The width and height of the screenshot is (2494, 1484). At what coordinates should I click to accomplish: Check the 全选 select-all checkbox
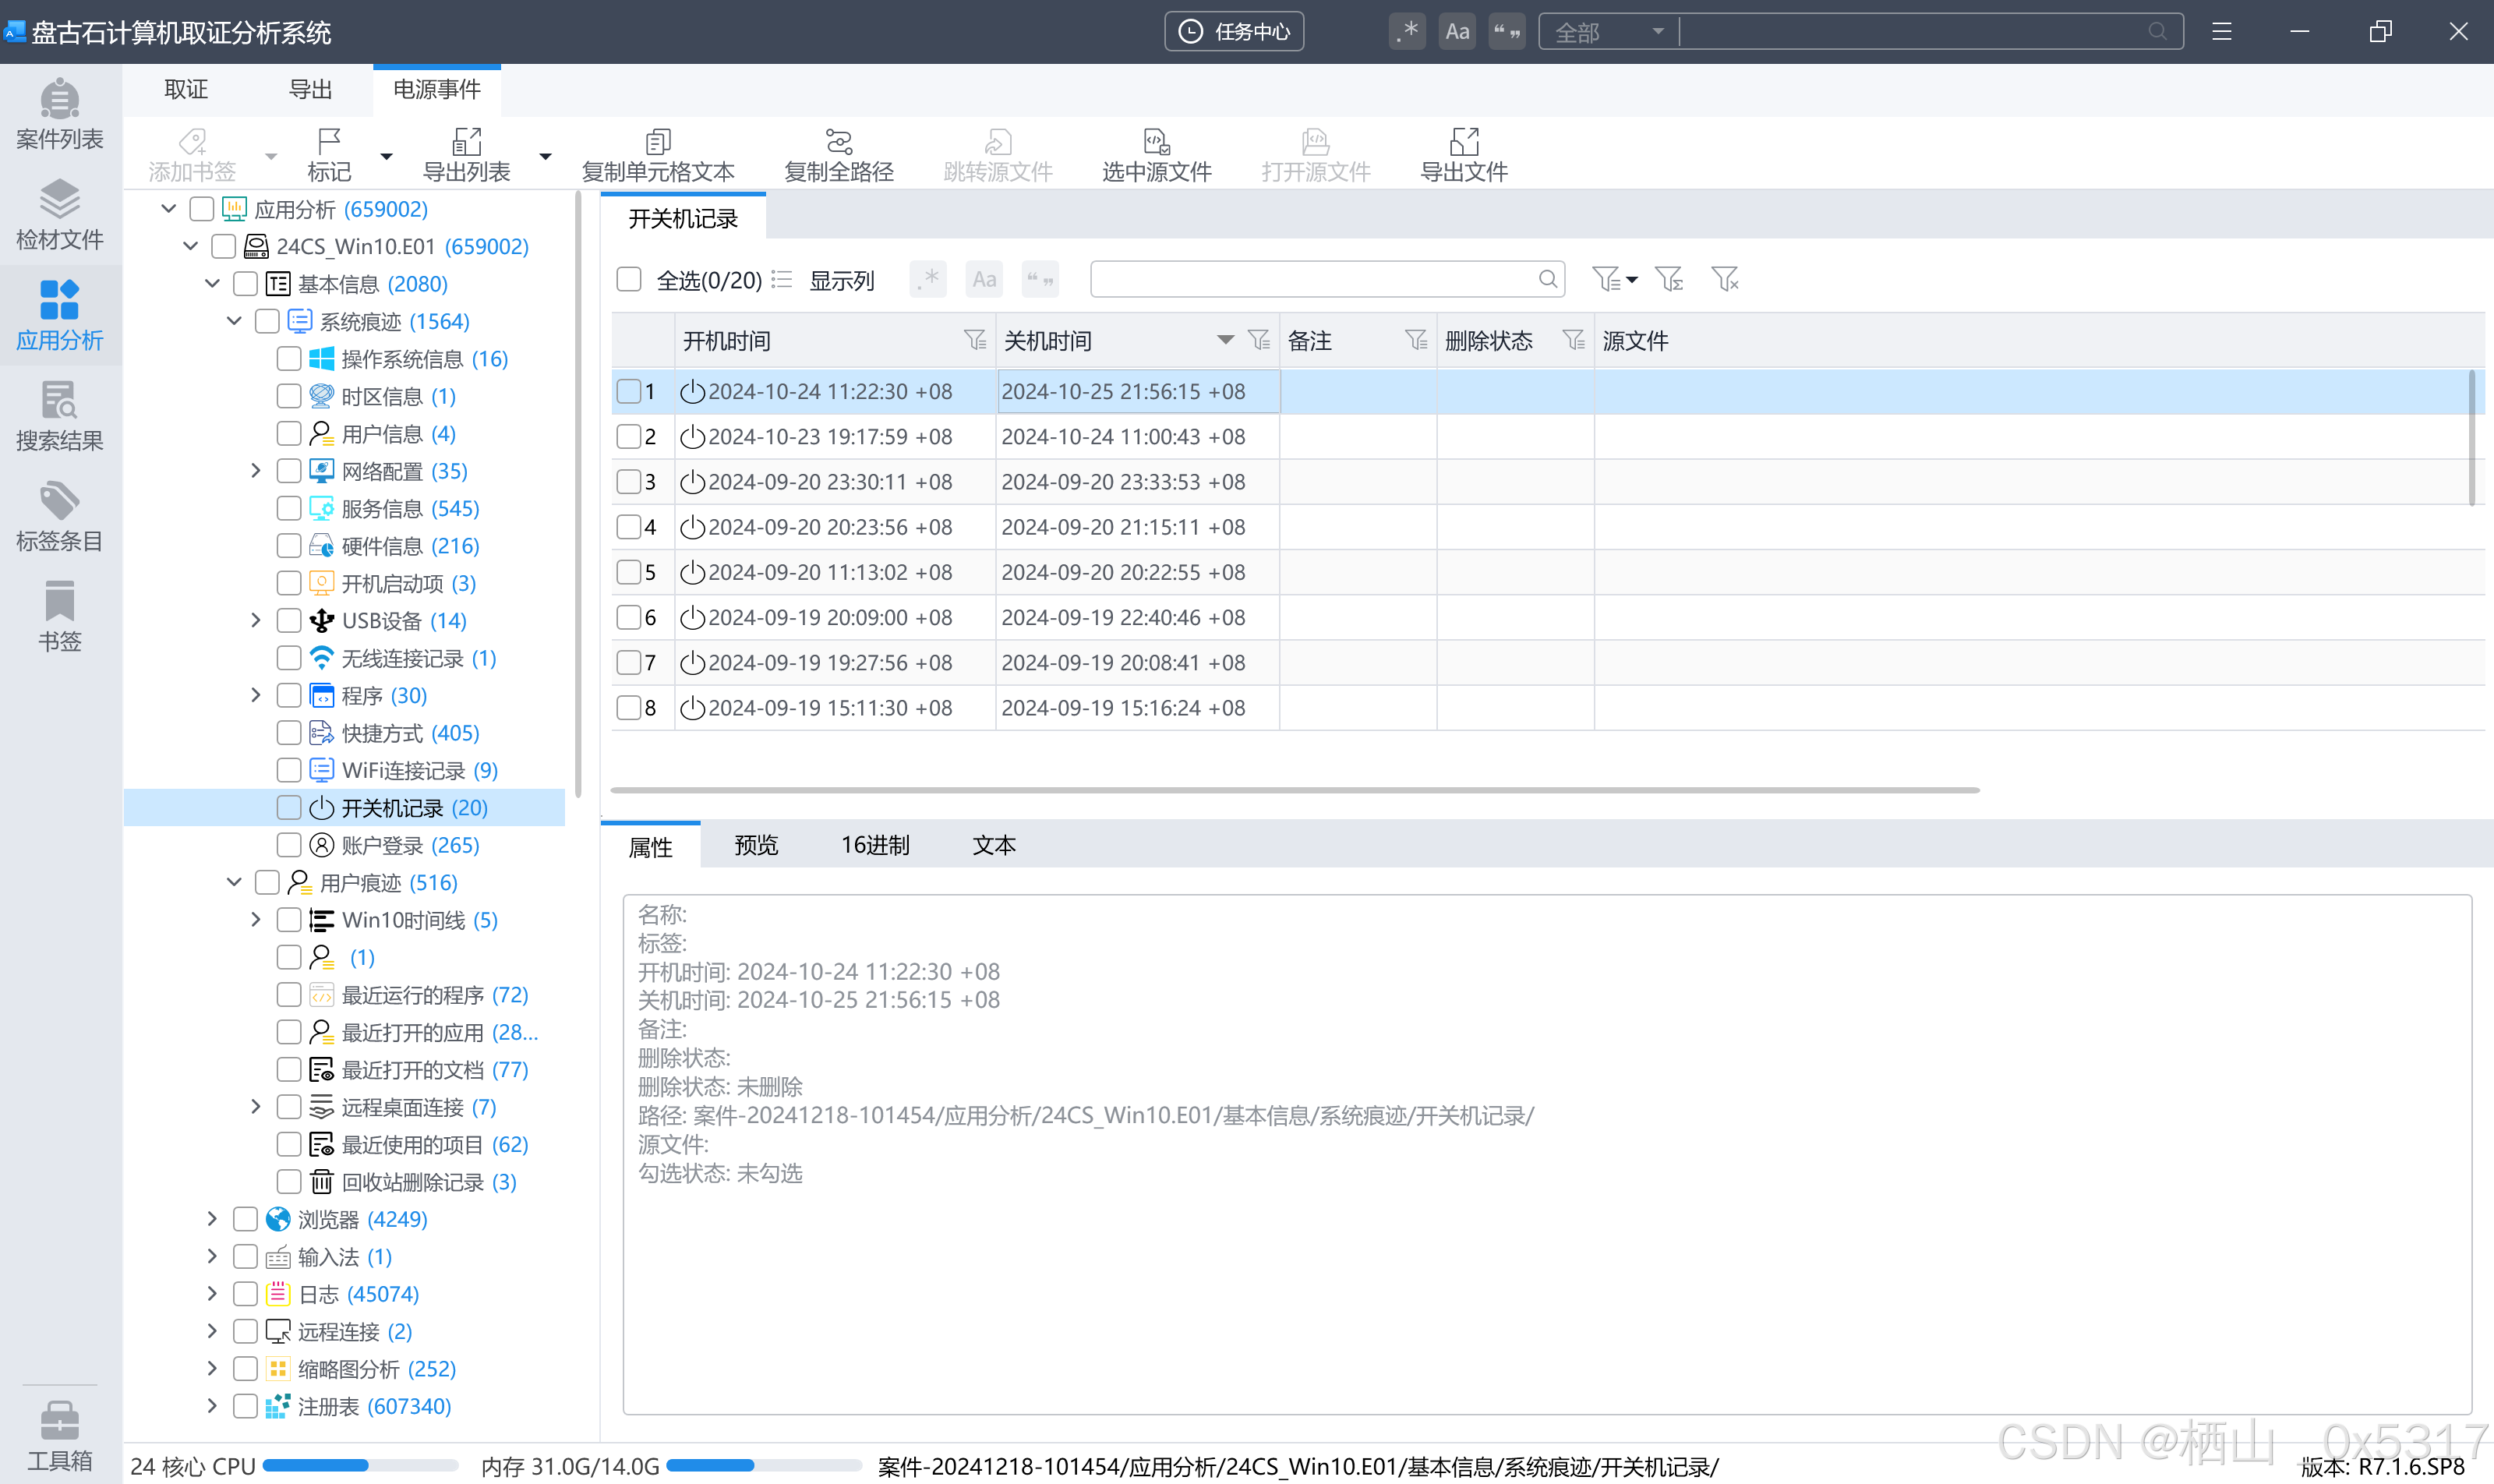point(629,279)
